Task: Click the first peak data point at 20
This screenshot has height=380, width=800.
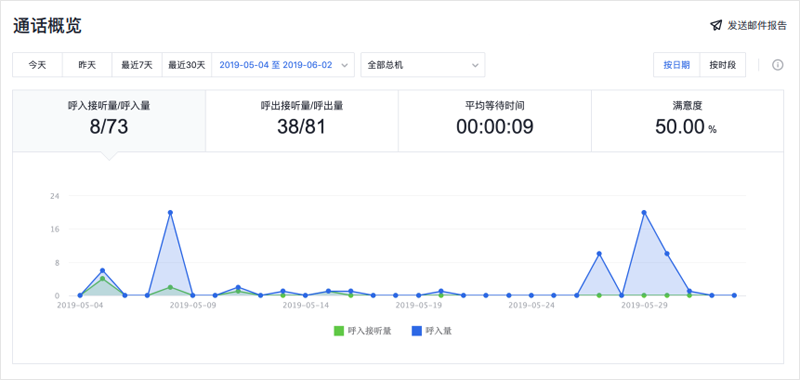Action: pos(170,212)
